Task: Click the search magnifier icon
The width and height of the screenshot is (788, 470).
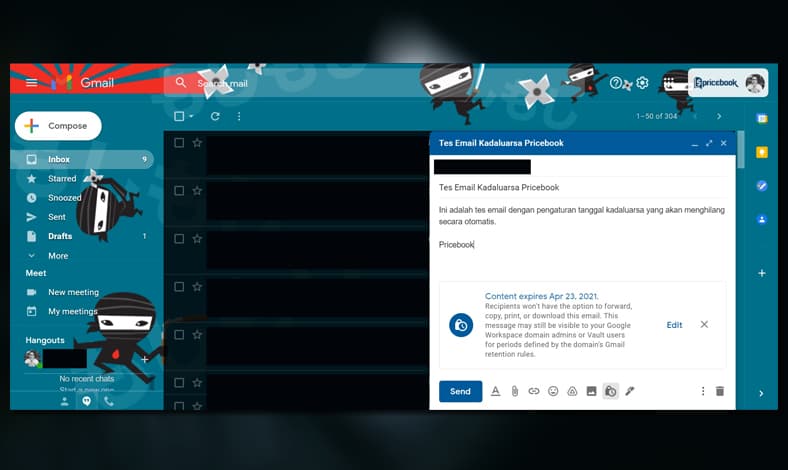Action: point(181,82)
